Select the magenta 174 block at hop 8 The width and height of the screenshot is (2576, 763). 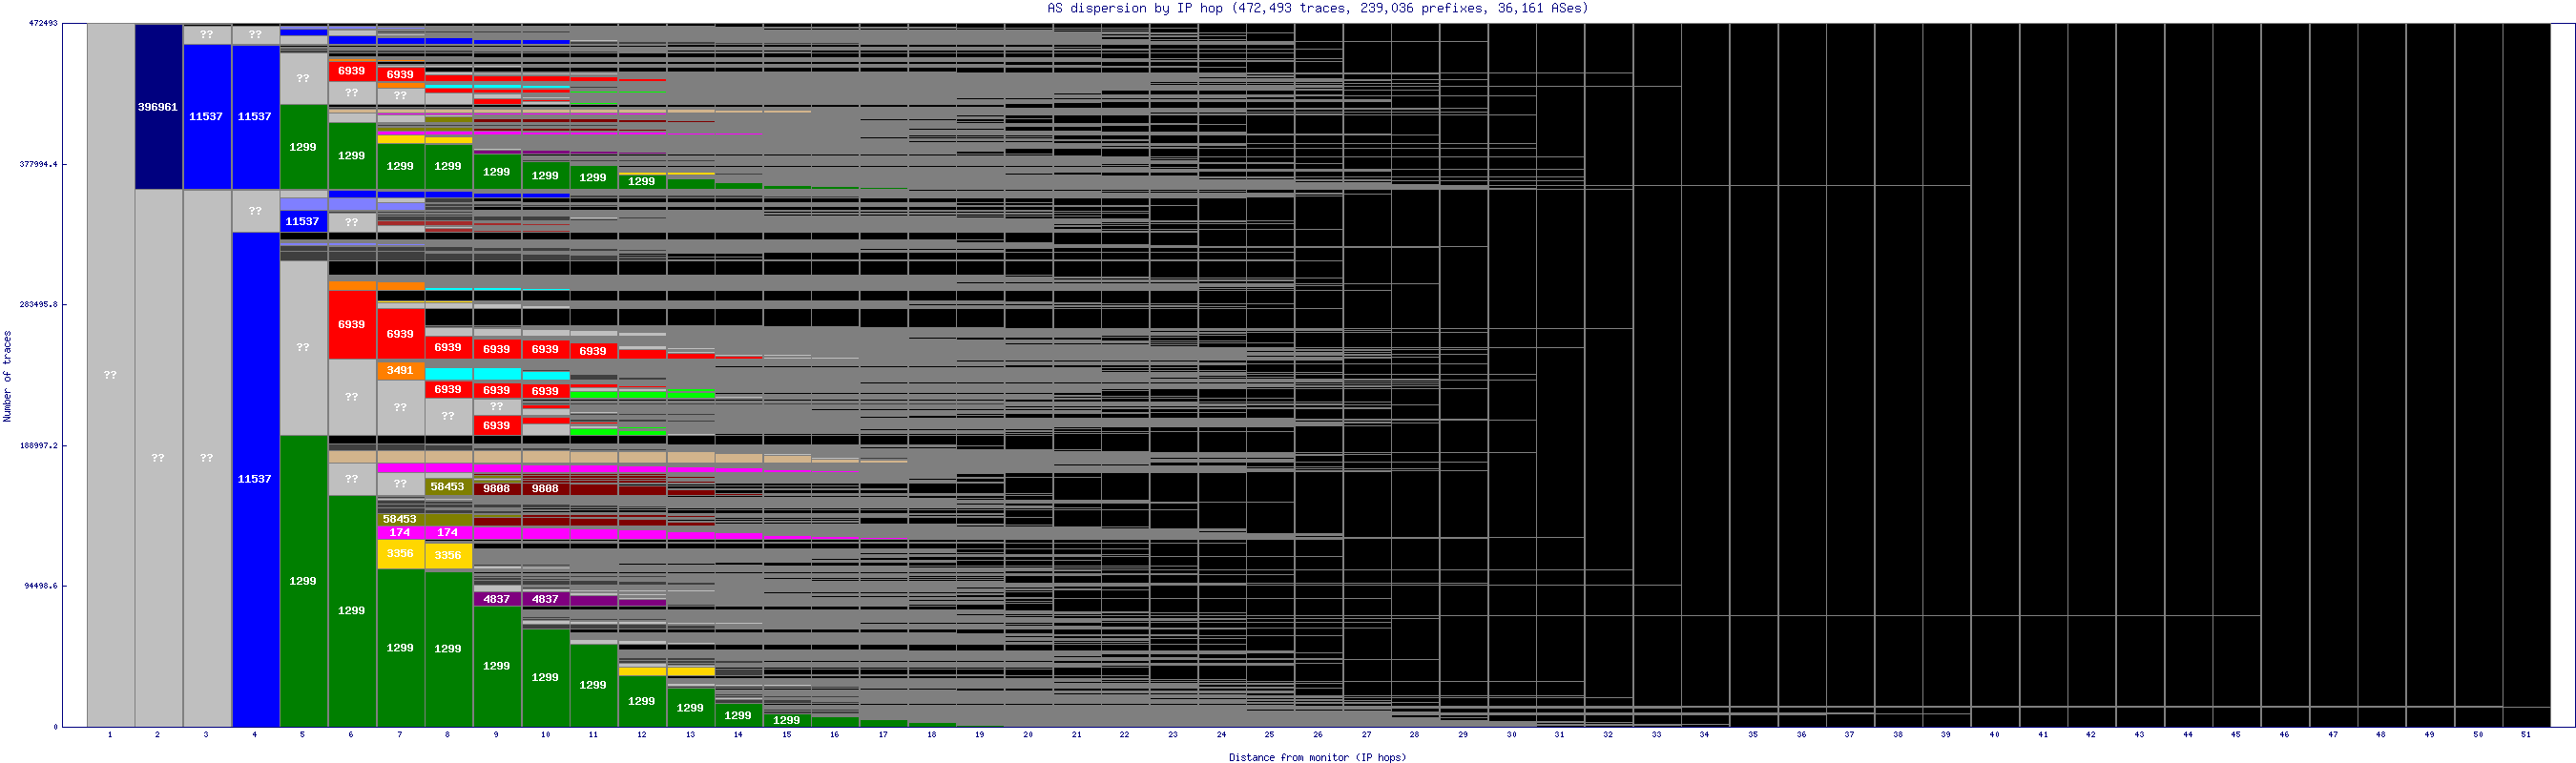[448, 533]
